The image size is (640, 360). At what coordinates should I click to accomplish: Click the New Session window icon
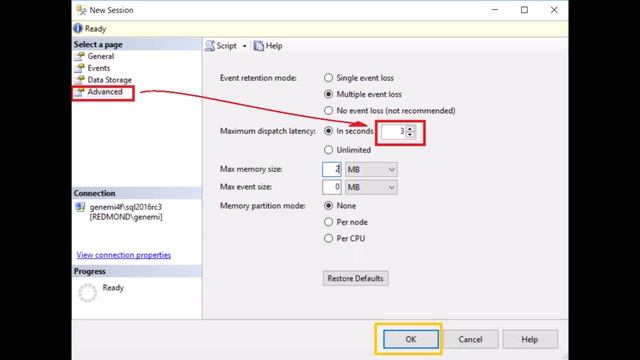(81, 10)
